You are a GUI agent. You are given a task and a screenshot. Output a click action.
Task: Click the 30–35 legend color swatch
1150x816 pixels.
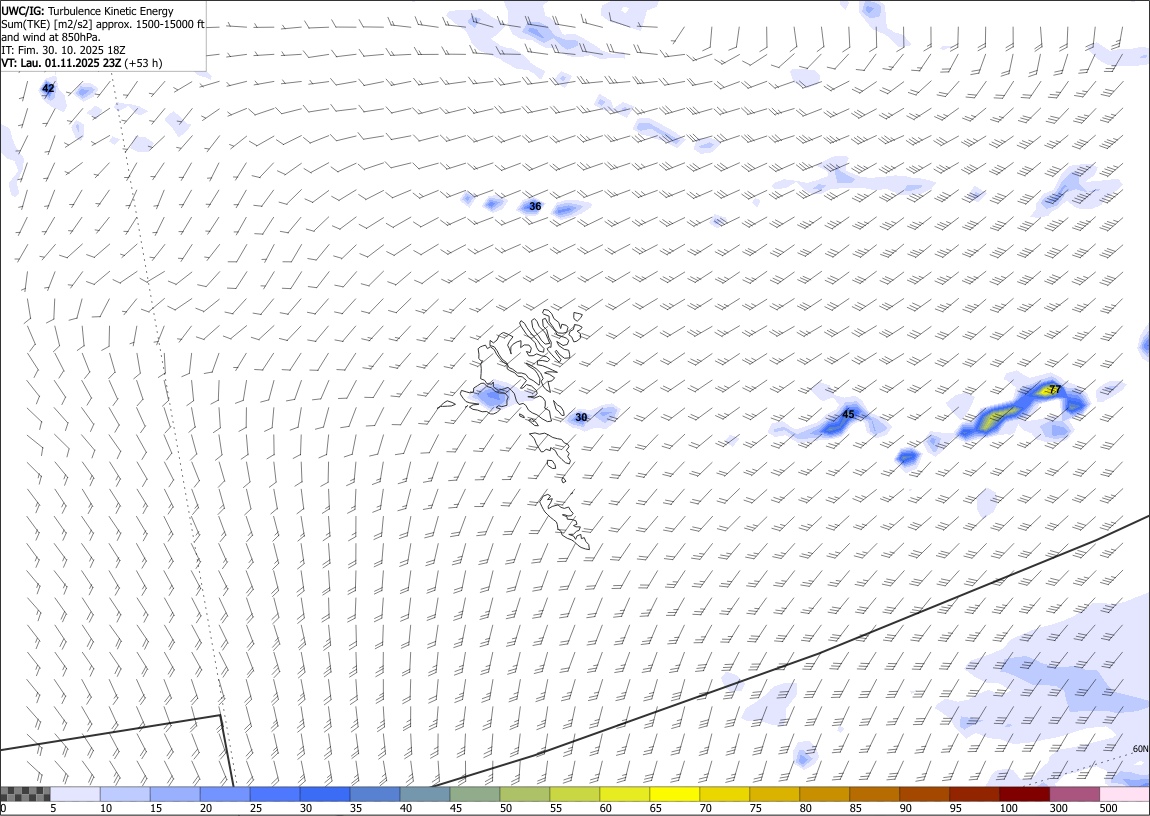coord(325,794)
